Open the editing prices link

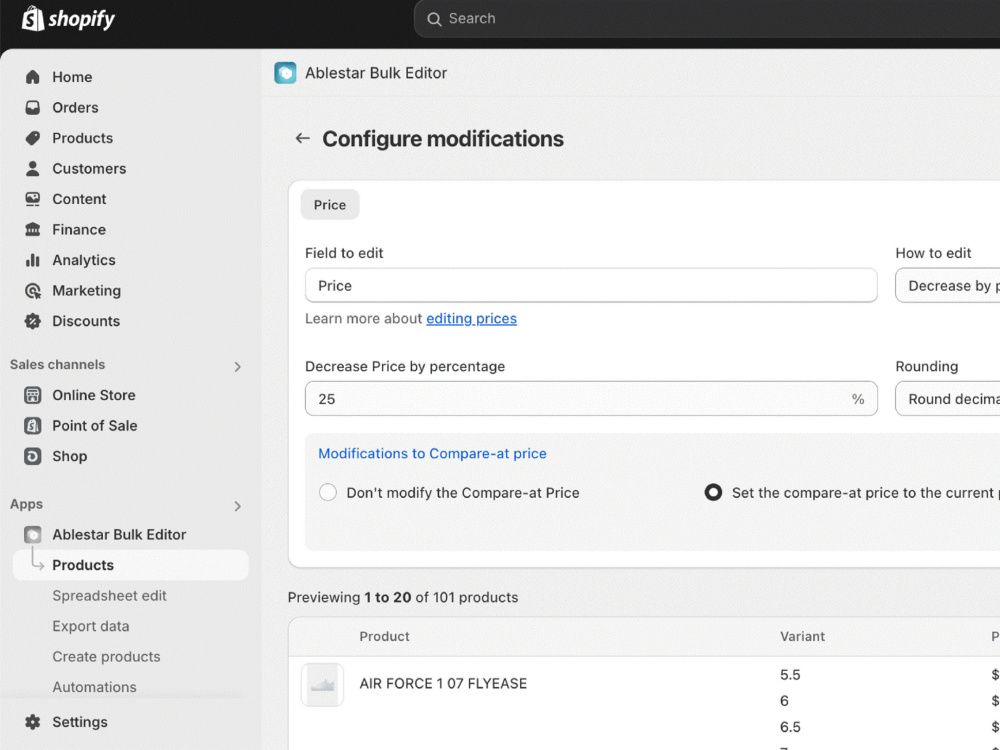coord(471,318)
